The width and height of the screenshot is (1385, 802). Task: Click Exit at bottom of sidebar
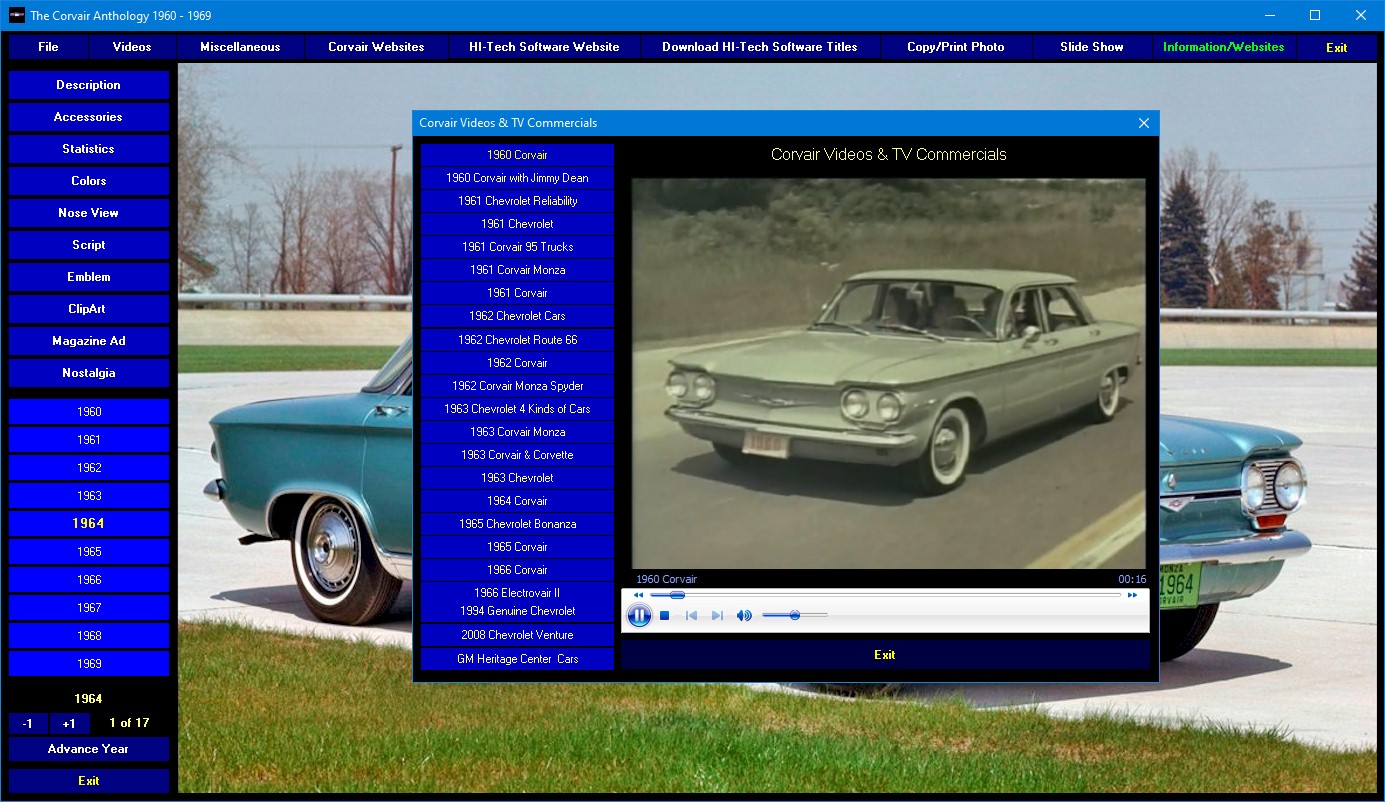89,781
